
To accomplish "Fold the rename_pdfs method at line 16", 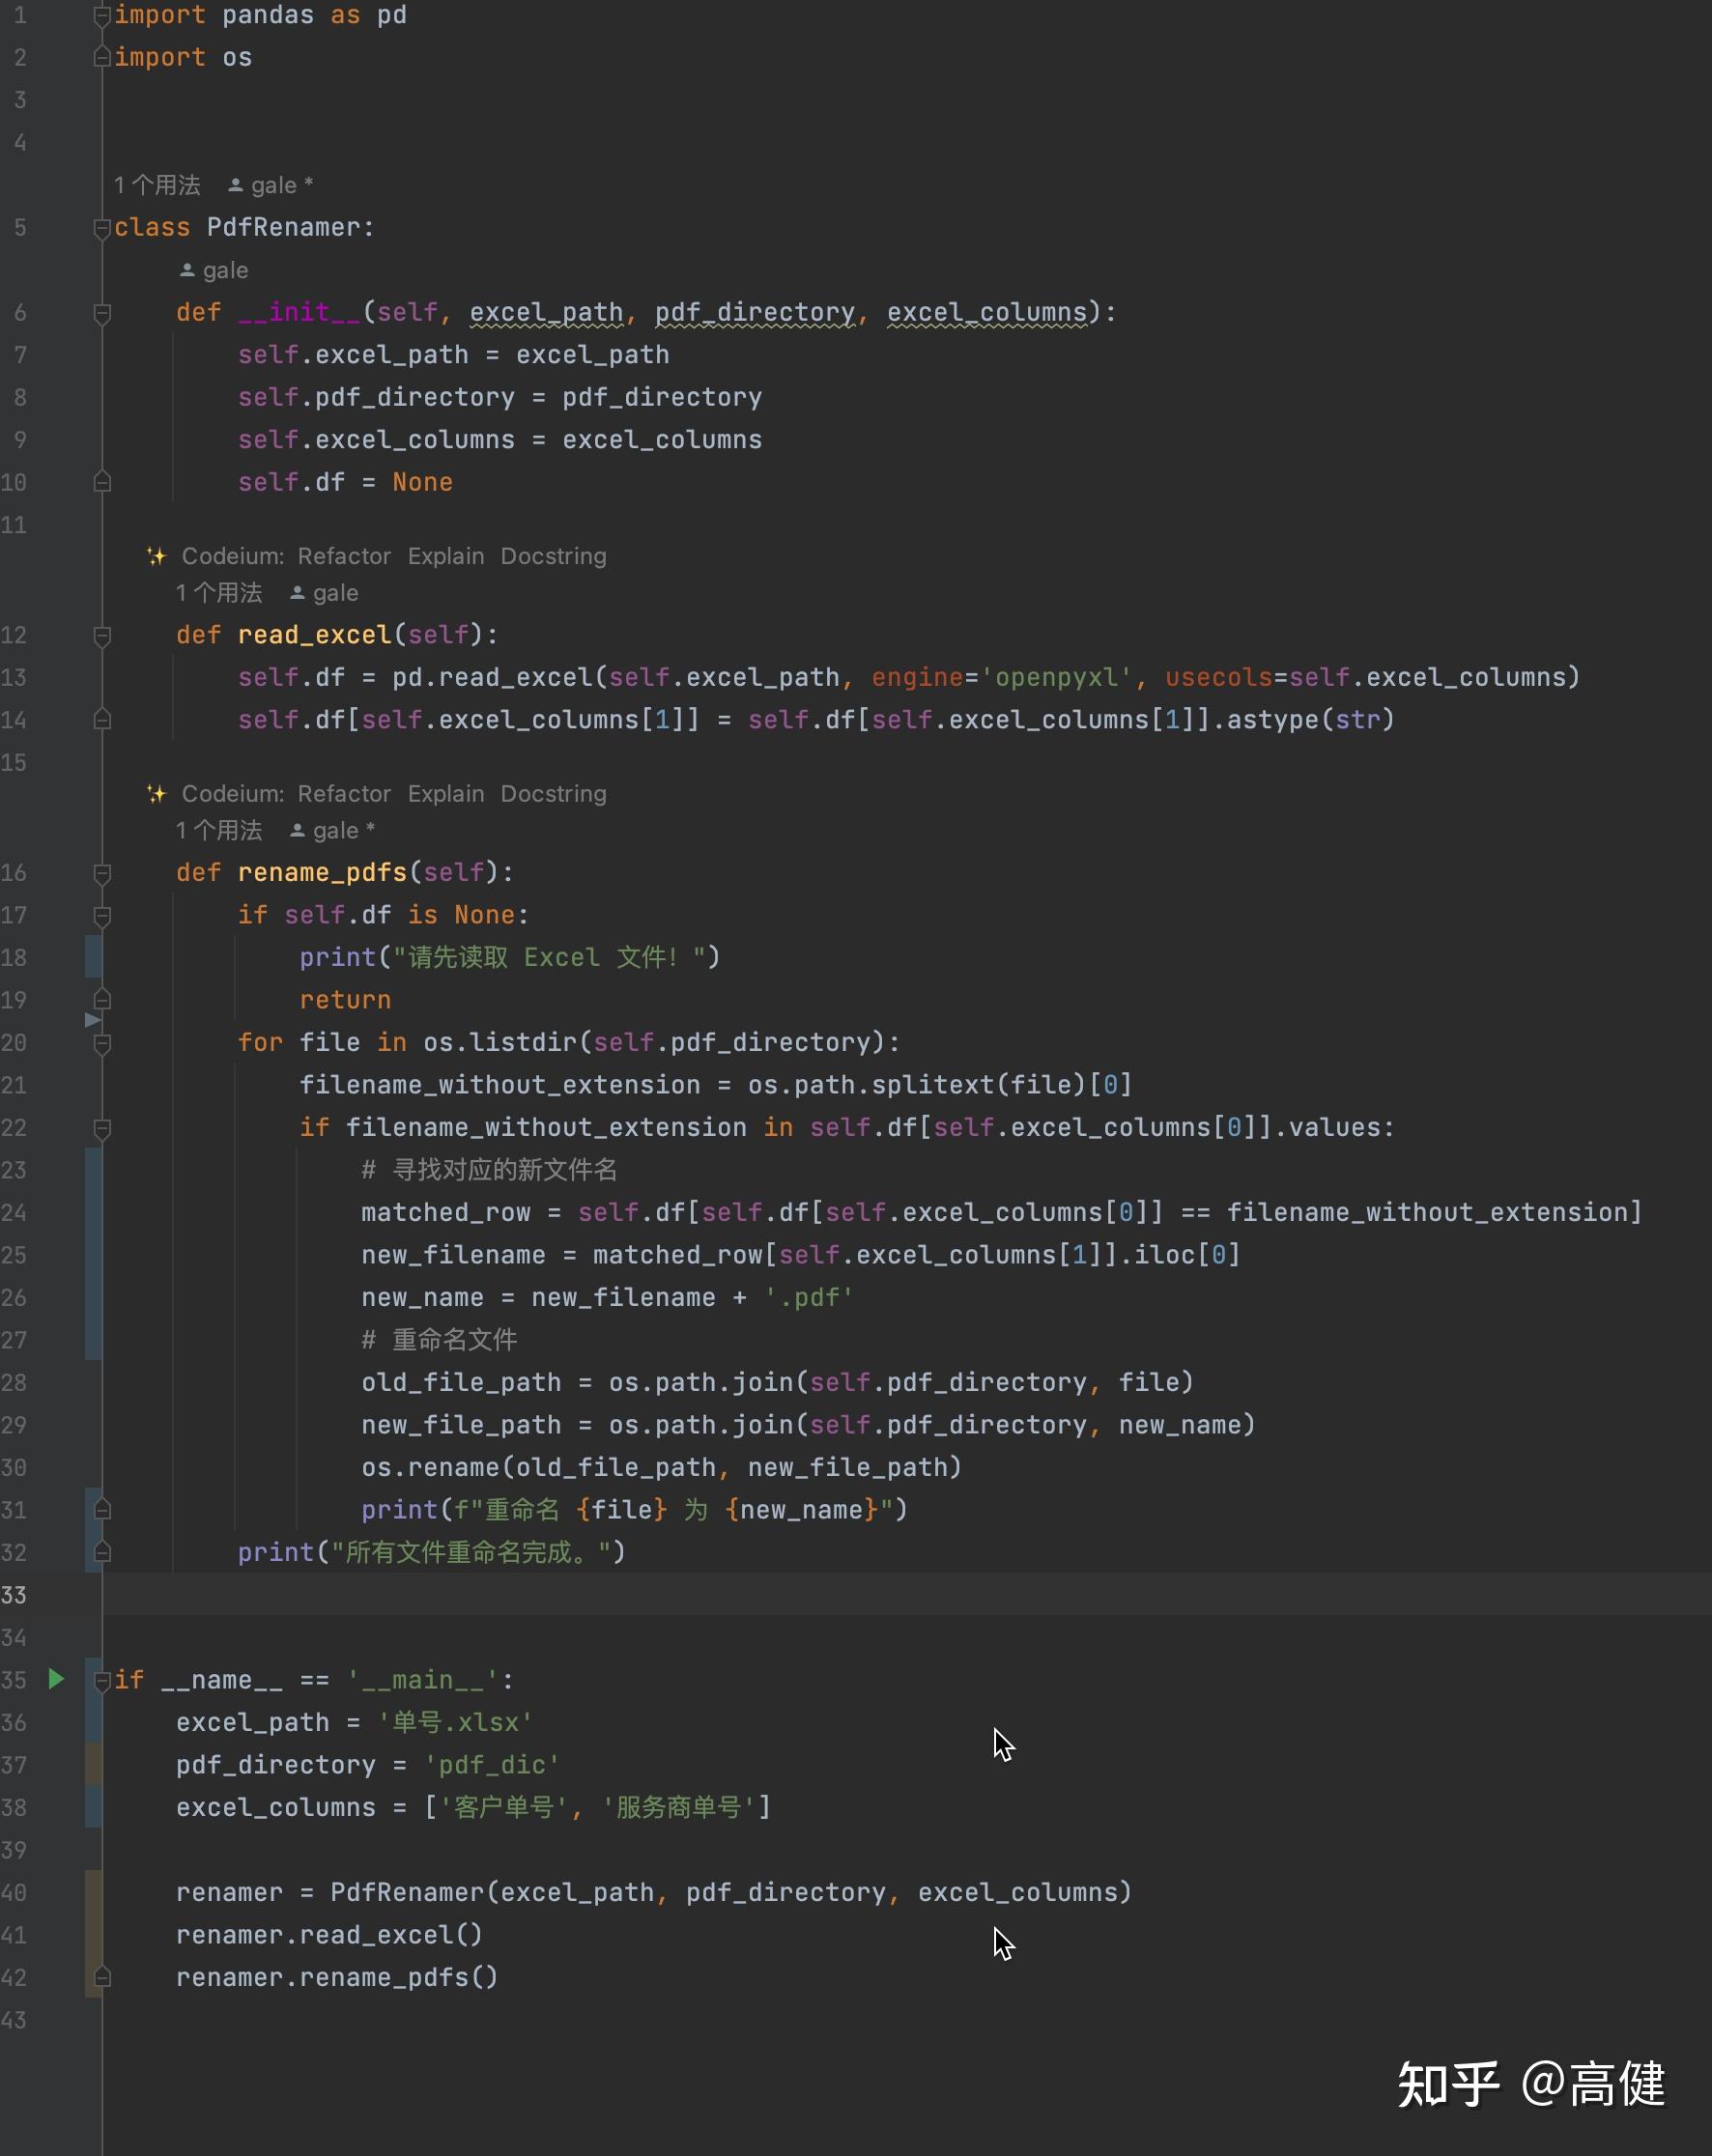I will tap(101, 874).
